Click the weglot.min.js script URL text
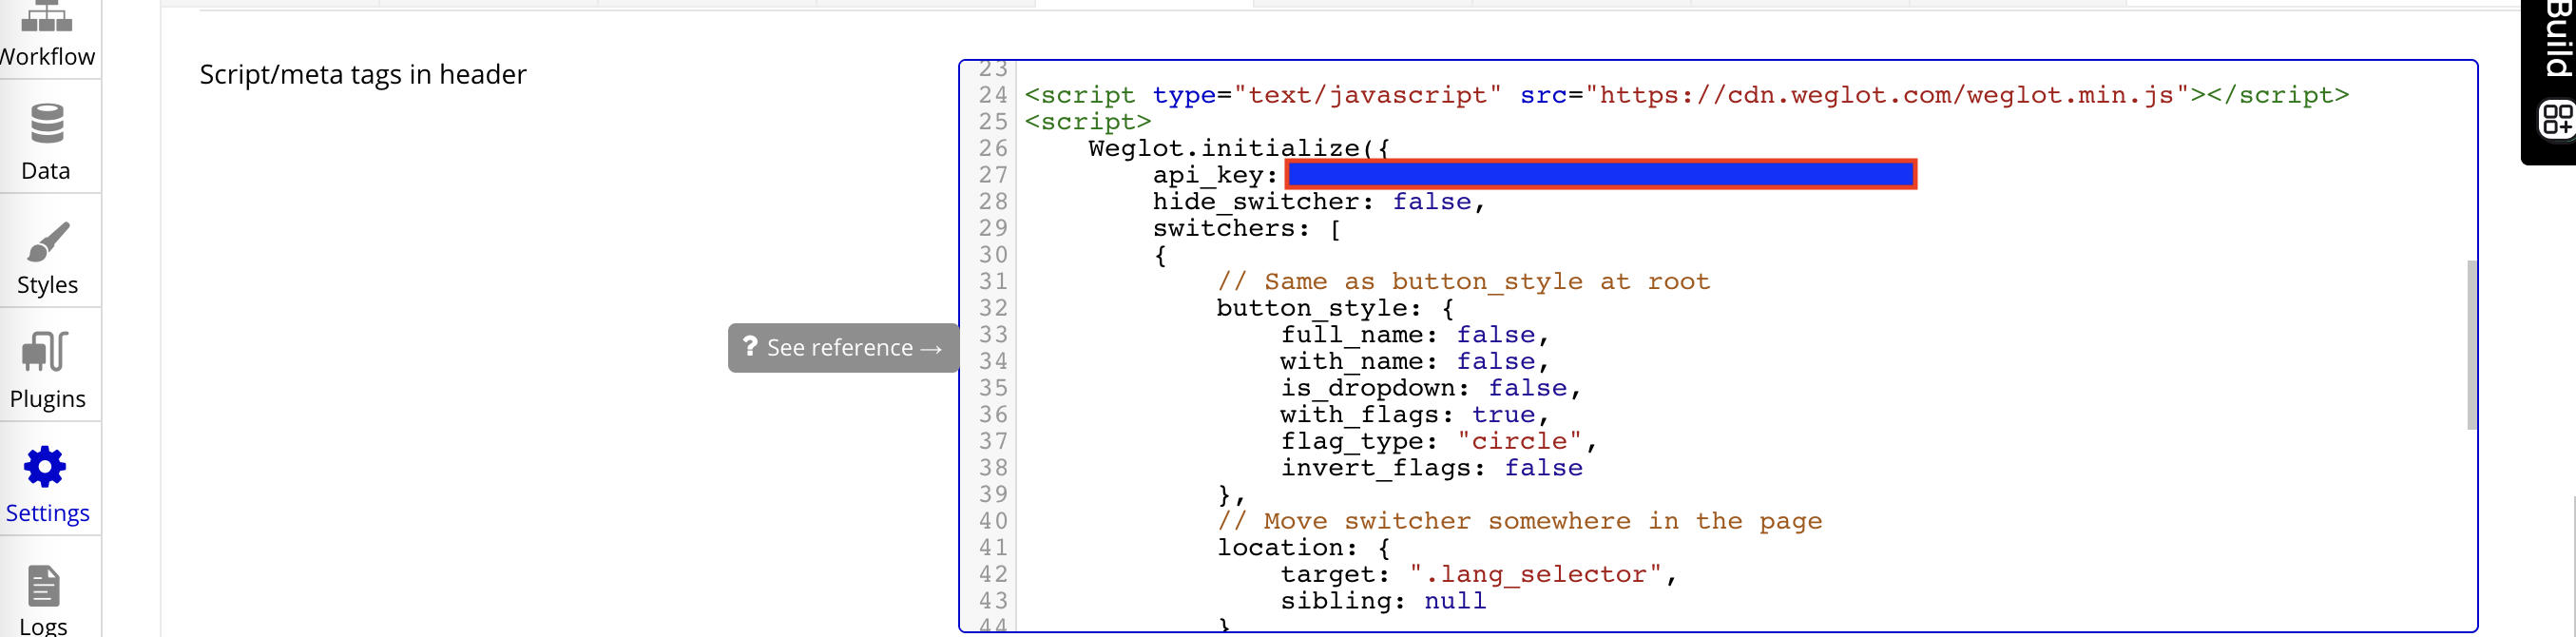The image size is (2576, 637). point(1886,95)
